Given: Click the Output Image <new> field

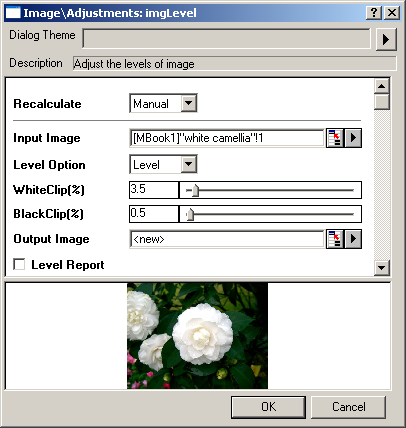Looking at the screenshot, I should (x=227, y=239).
